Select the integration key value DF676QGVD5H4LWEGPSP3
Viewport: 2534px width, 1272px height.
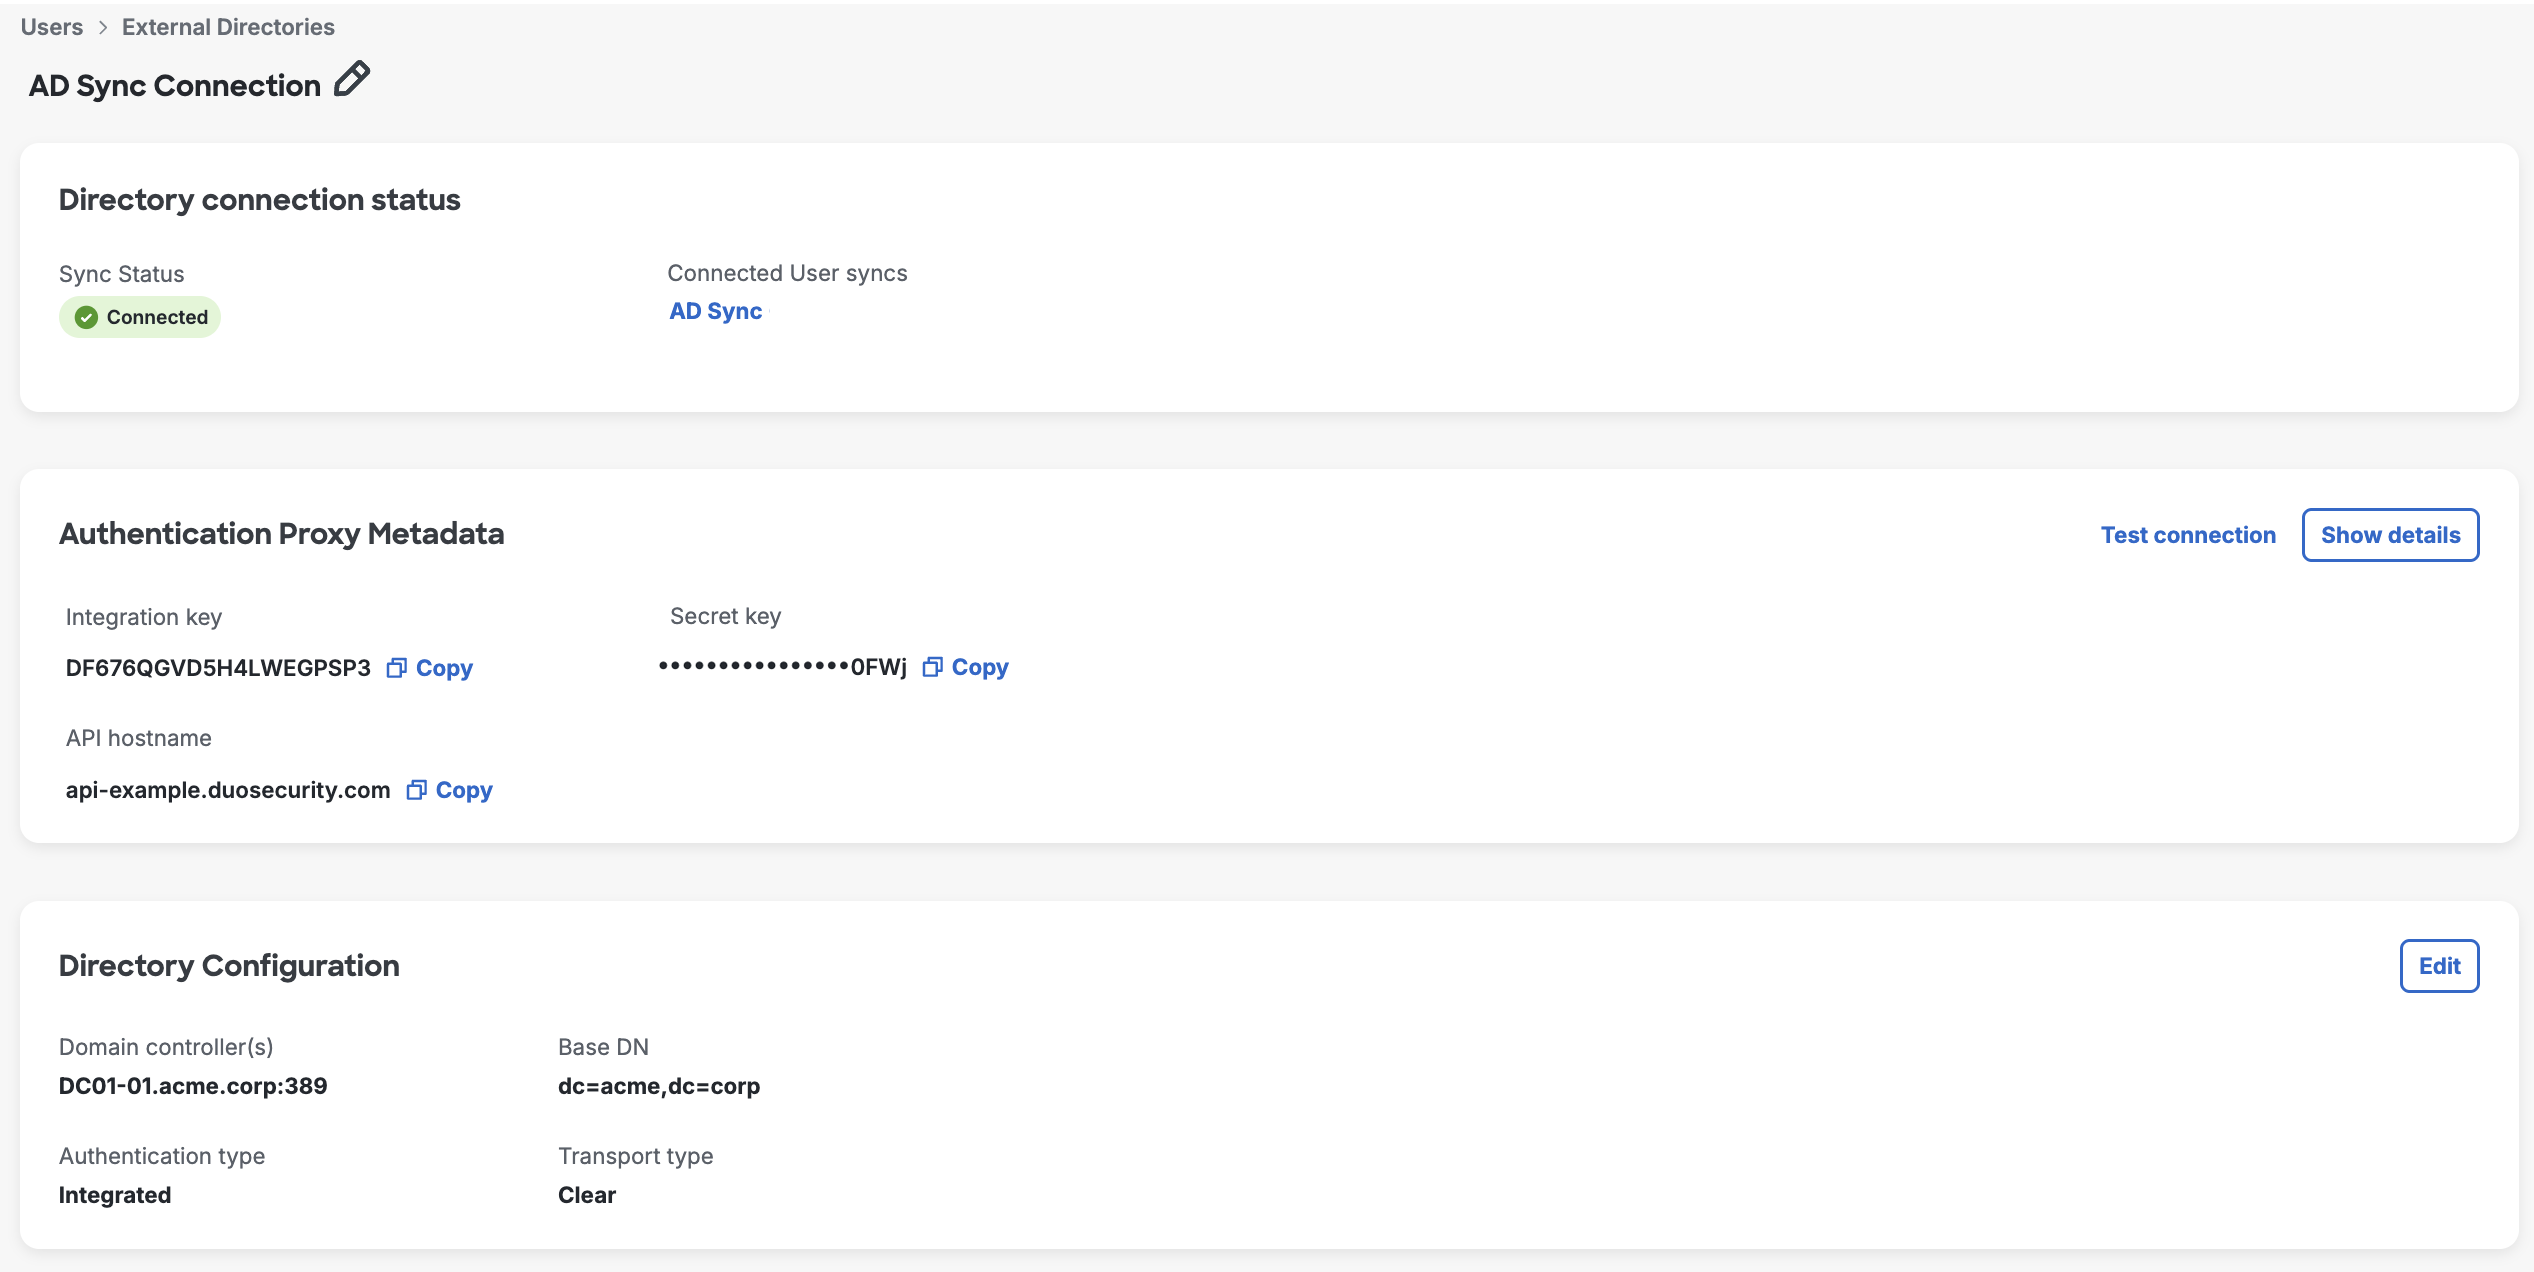(x=218, y=668)
